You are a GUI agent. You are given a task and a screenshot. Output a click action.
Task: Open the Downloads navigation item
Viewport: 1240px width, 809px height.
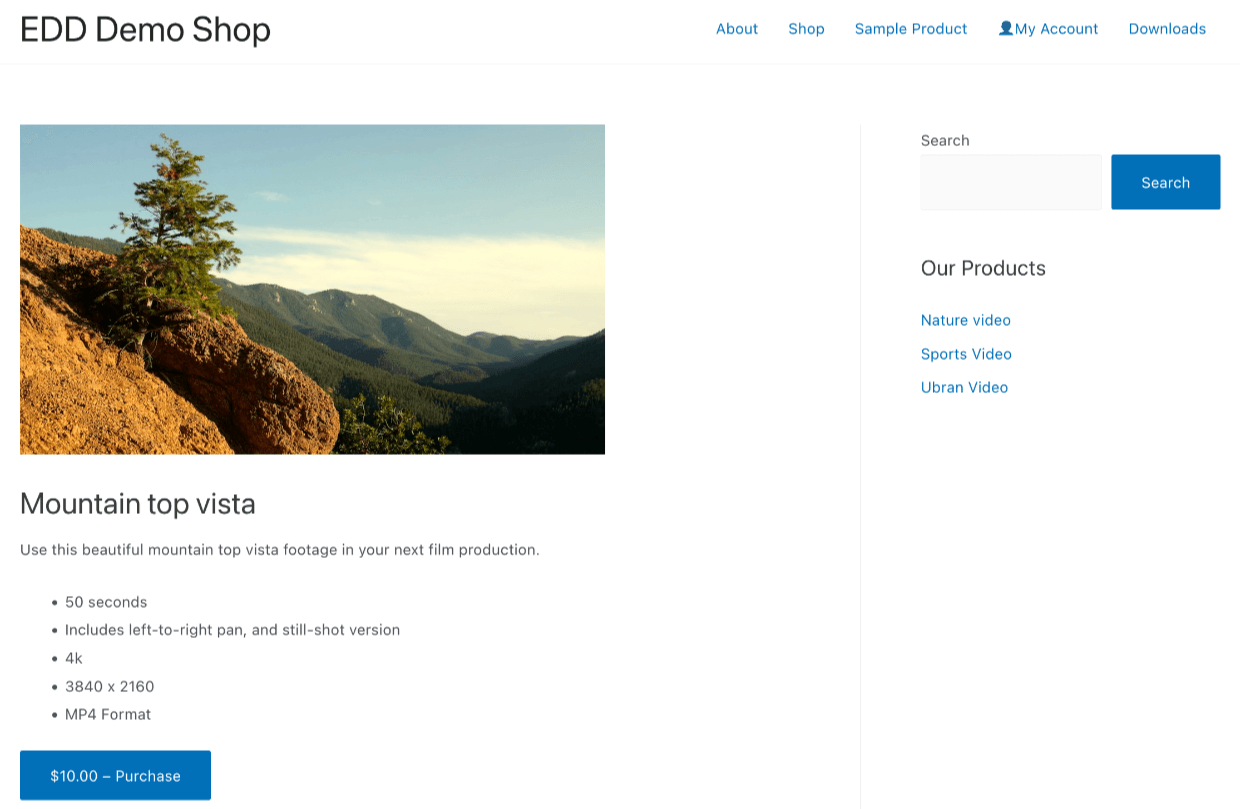point(1167,29)
